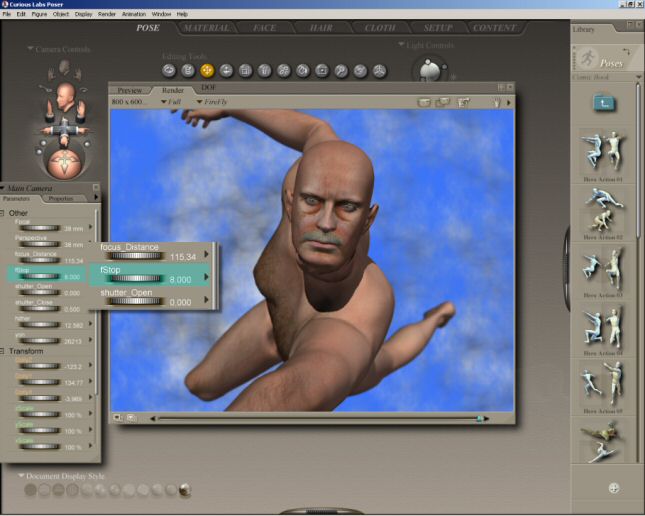Open the library category dropdown arrow
Viewport: 645px width, 516px height.
[638, 77]
